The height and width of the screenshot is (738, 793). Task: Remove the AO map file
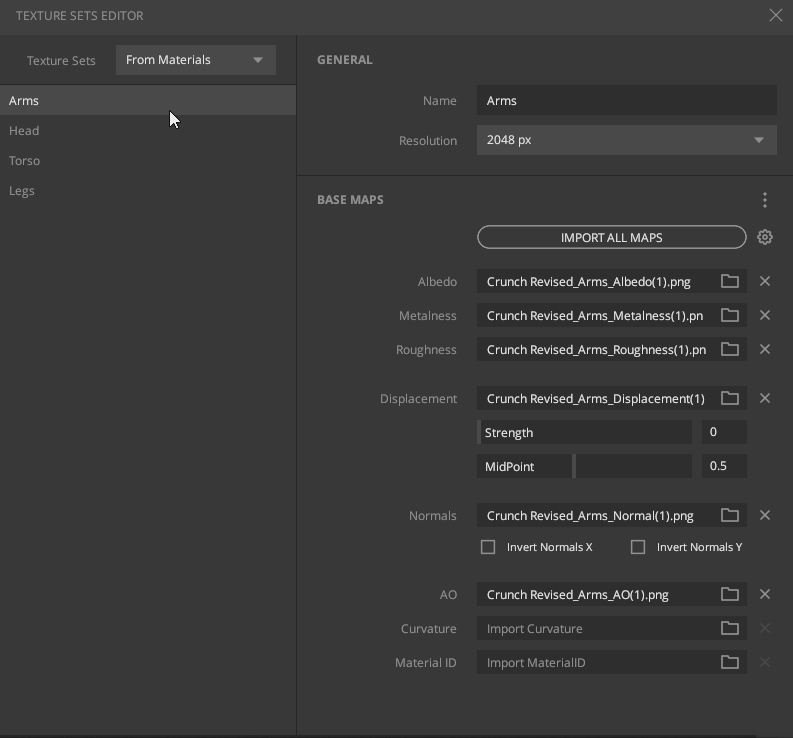point(765,594)
